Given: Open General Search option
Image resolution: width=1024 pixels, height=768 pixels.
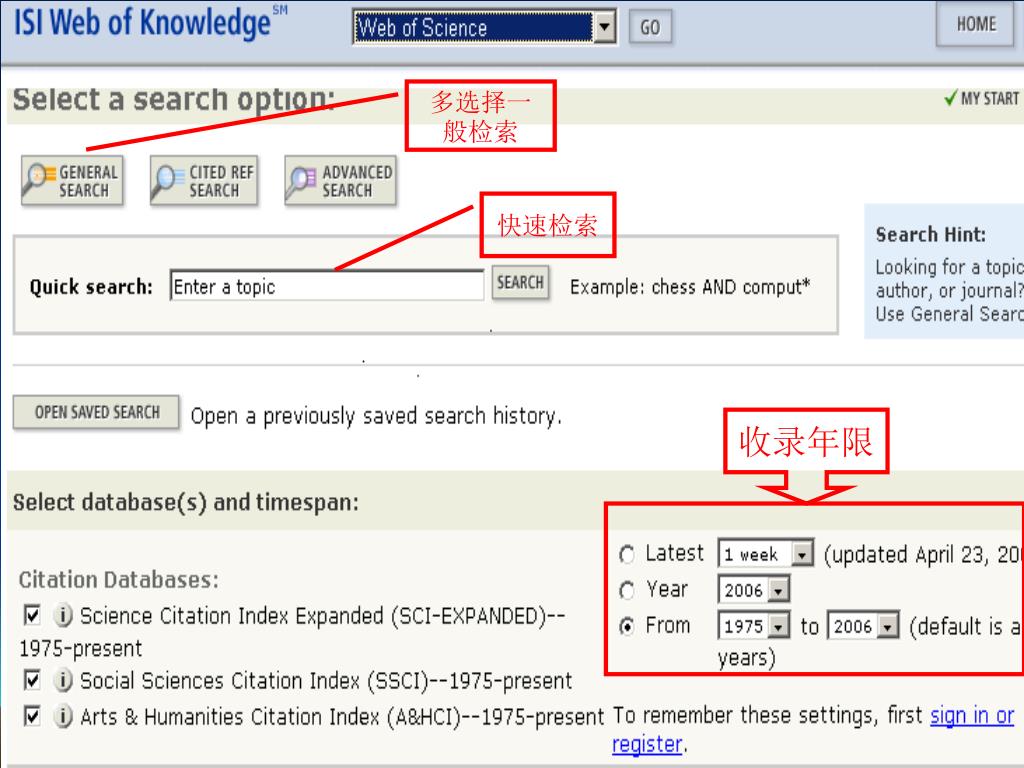Looking at the screenshot, I should pyautogui.click(x=72, y=181).
